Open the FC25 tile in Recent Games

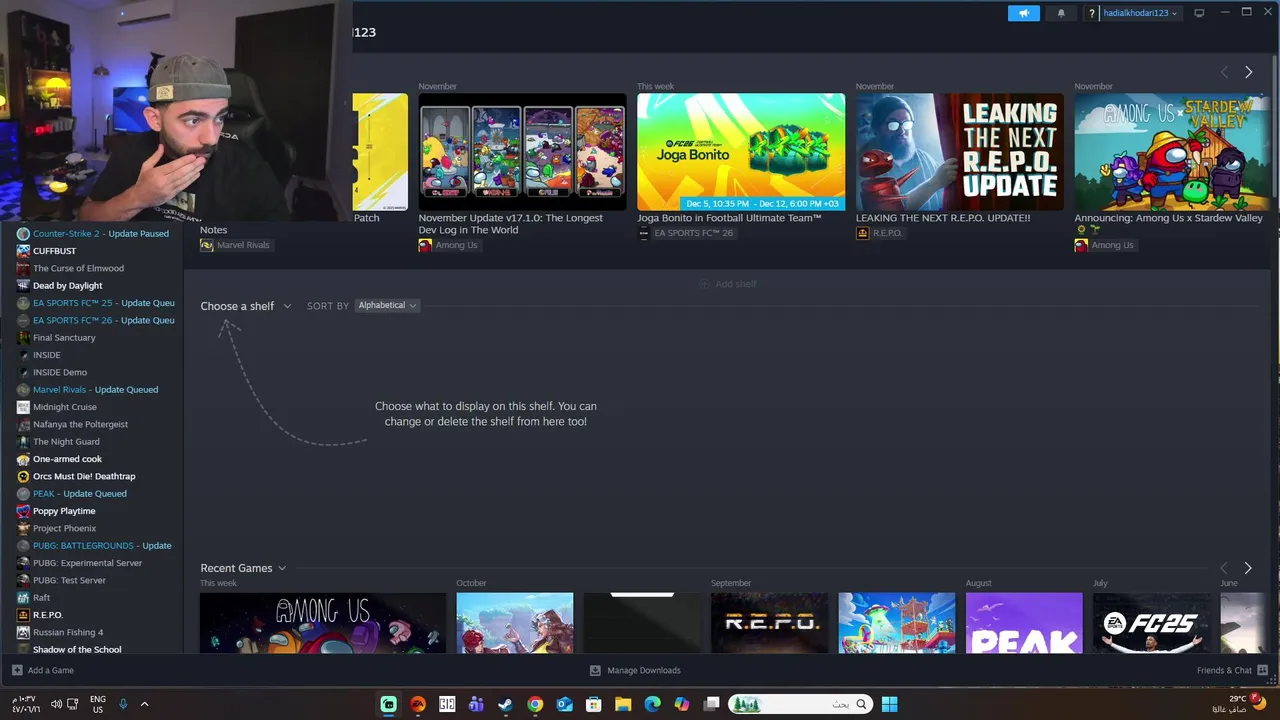point(1151,622)
